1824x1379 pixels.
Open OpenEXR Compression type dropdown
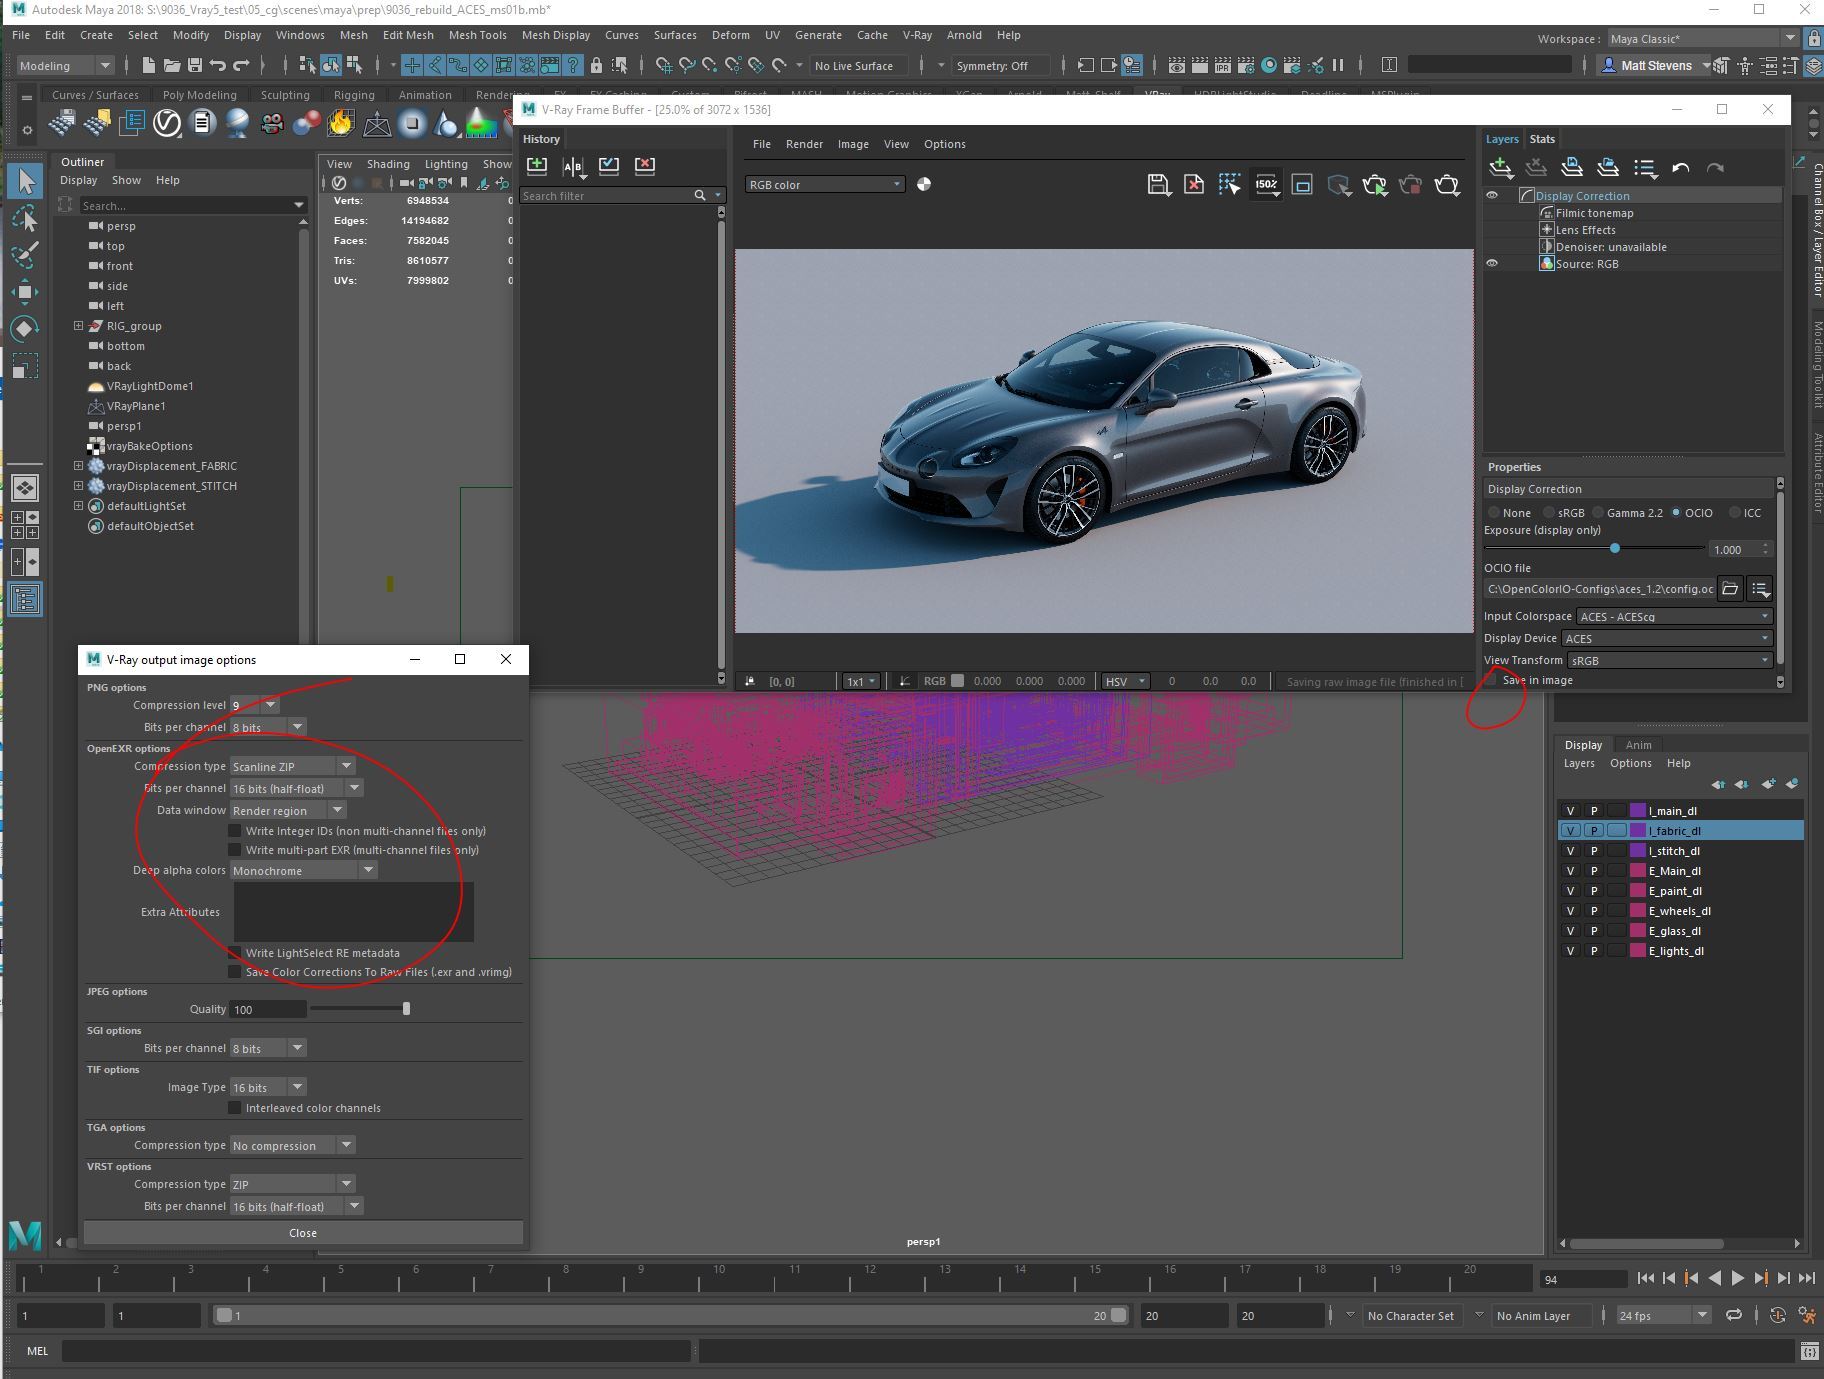coord(292,767)
